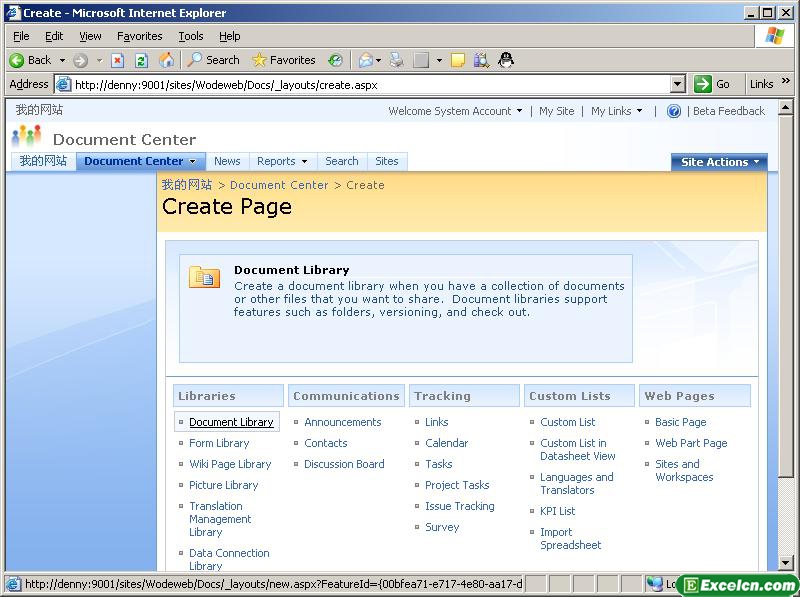Switch to the News tab

(227, 161)
